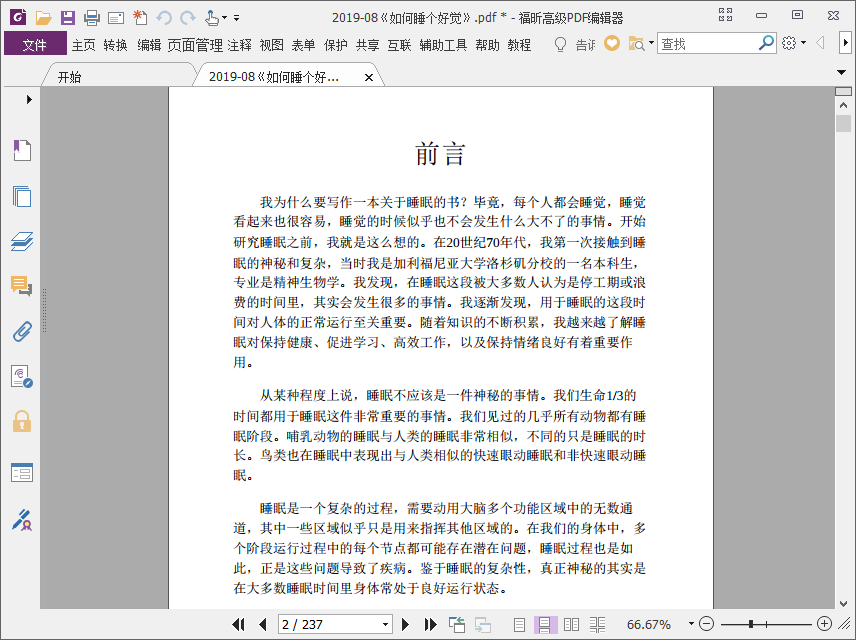The height and width of the screenshot is (640, 856).
Task: Enable continuous page view mode
Action: click(x=544, y=624)
